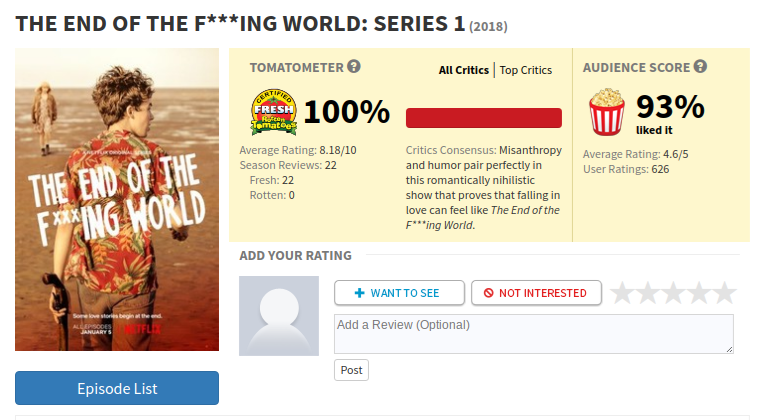Click the red Tomatometer score bar
The image size is (776, 420).
[x=484, y=118]
